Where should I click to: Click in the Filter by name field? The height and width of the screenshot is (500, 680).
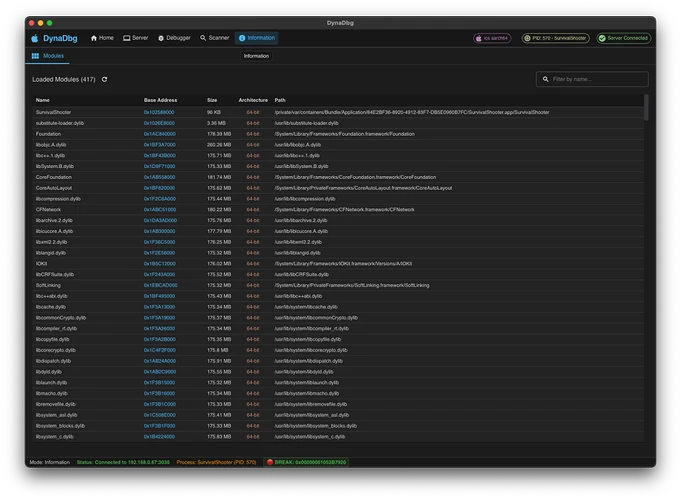(597, 79)
